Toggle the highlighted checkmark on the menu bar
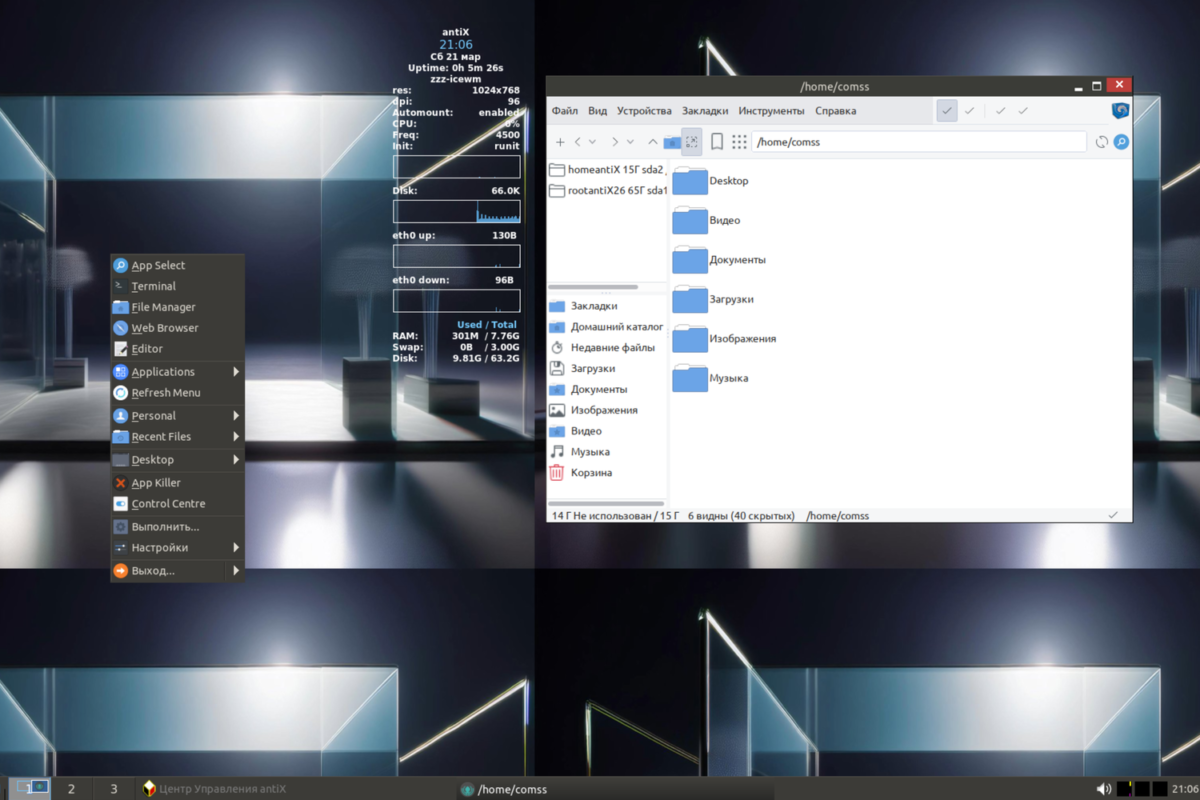This screenshot has width=1200, height=800. point(946,111)
